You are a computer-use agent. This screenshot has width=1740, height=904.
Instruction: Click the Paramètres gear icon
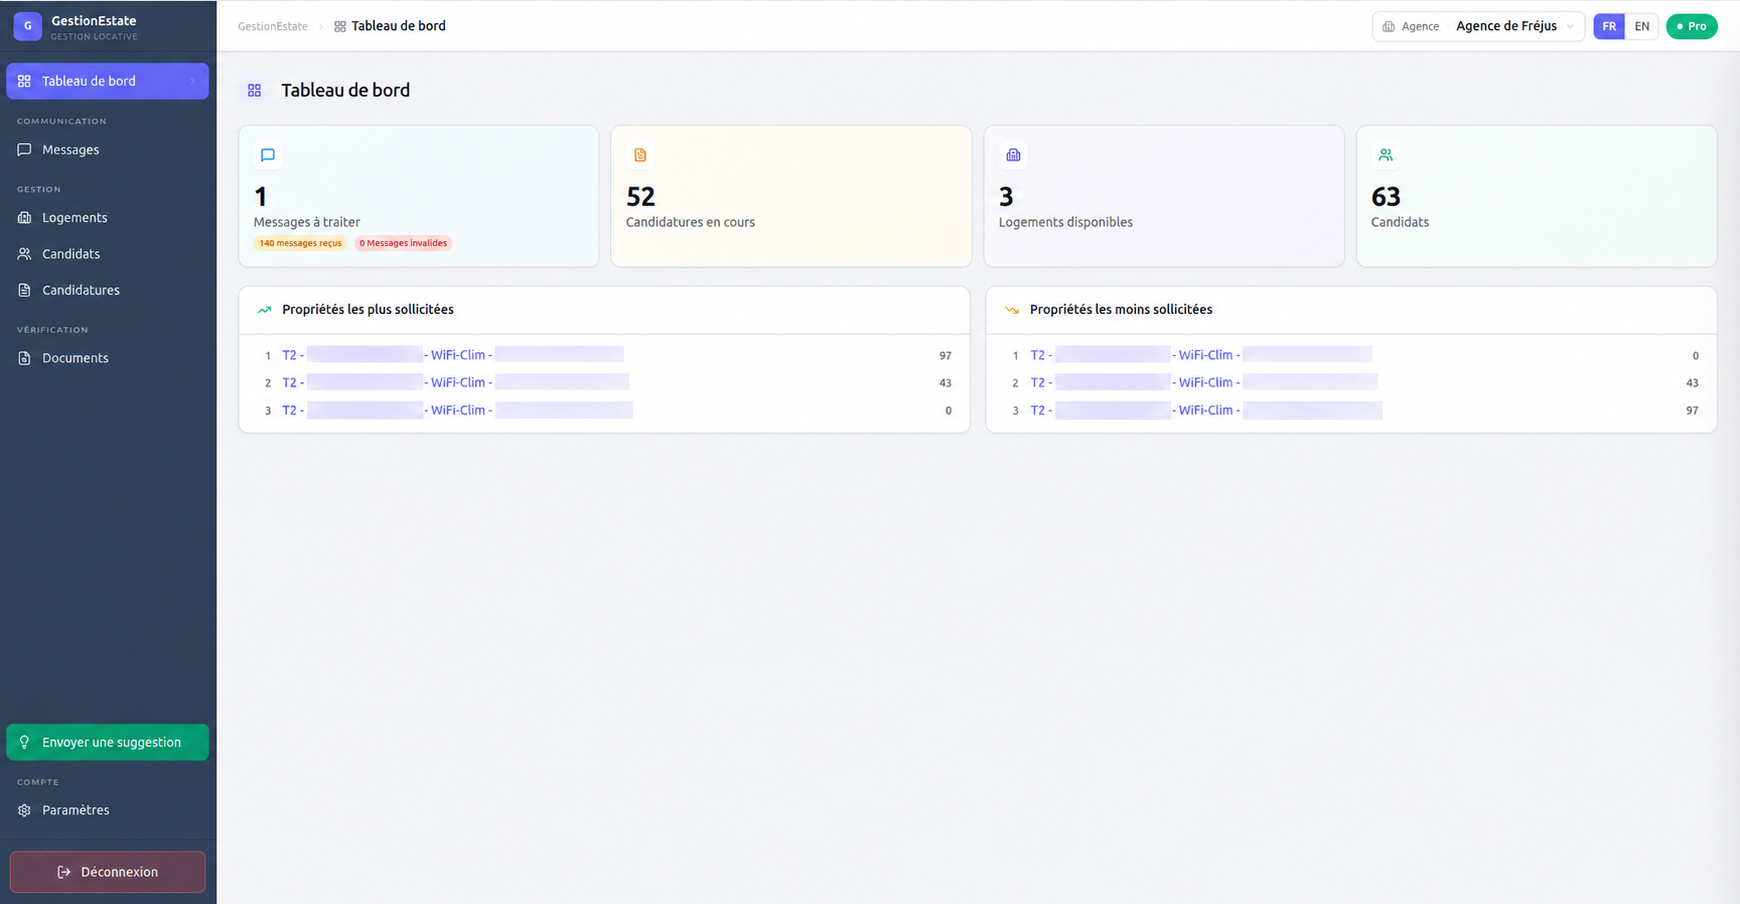(x=25, y=810)
